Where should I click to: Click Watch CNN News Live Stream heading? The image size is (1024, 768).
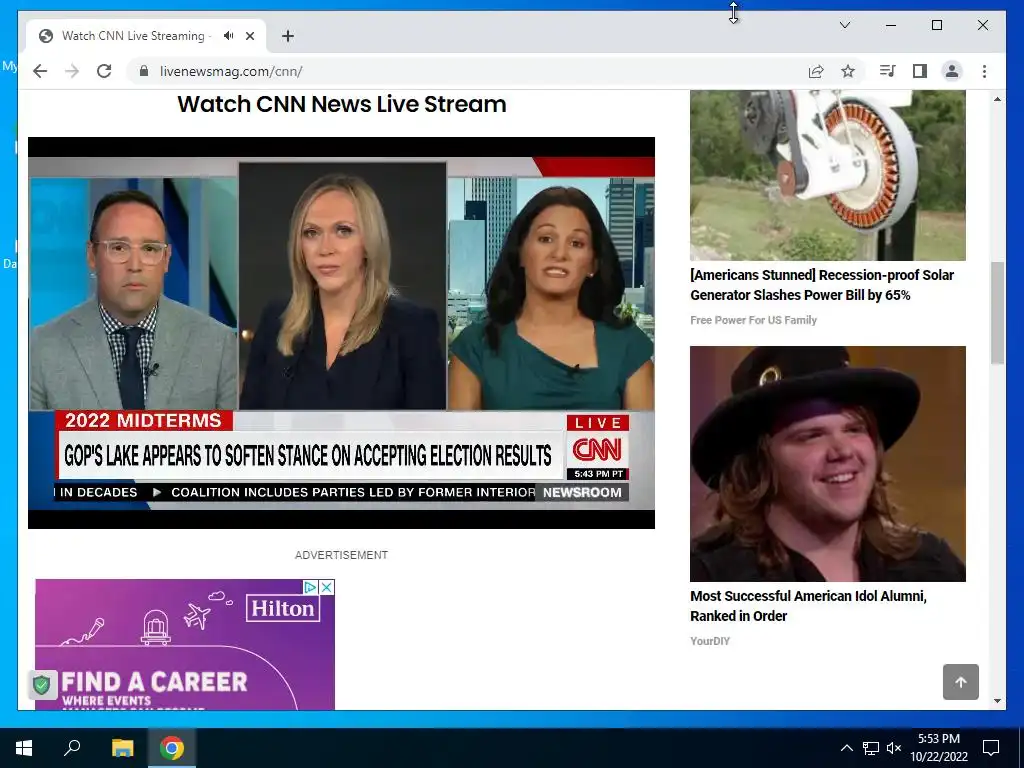[342, 104]
